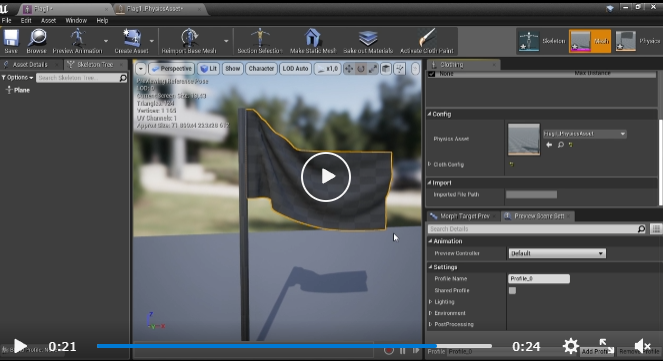Reset Cloth Config with yellow arrow
The height and width of the screenshot is (361, 663).
pos(512,164)
